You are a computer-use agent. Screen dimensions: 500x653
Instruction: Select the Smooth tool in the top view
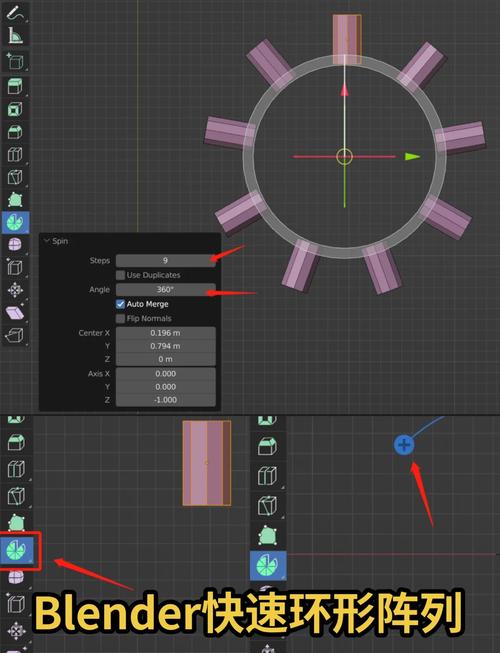pyautogui.click(x=15, y=244)
